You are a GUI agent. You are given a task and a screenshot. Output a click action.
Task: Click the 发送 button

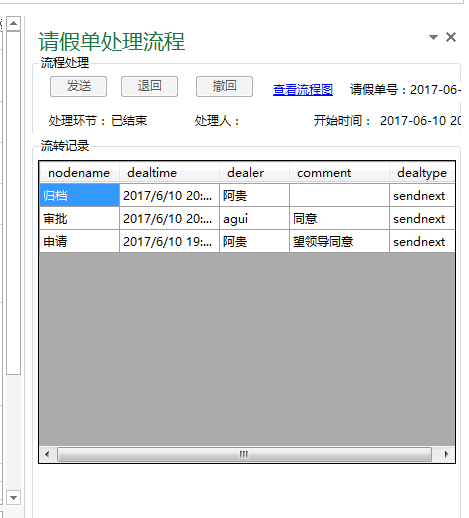[79, 86]
